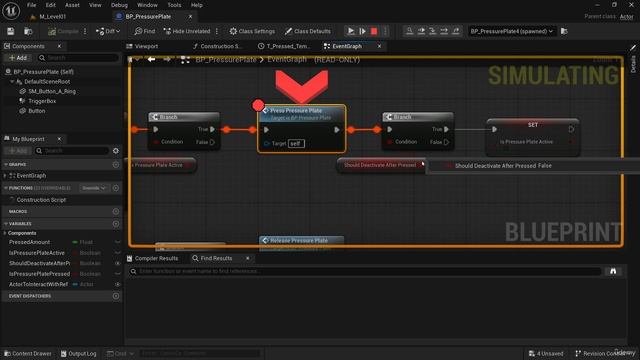Expand the EventGraph tree item
640x360 pixels.
[x=5, y=176]
